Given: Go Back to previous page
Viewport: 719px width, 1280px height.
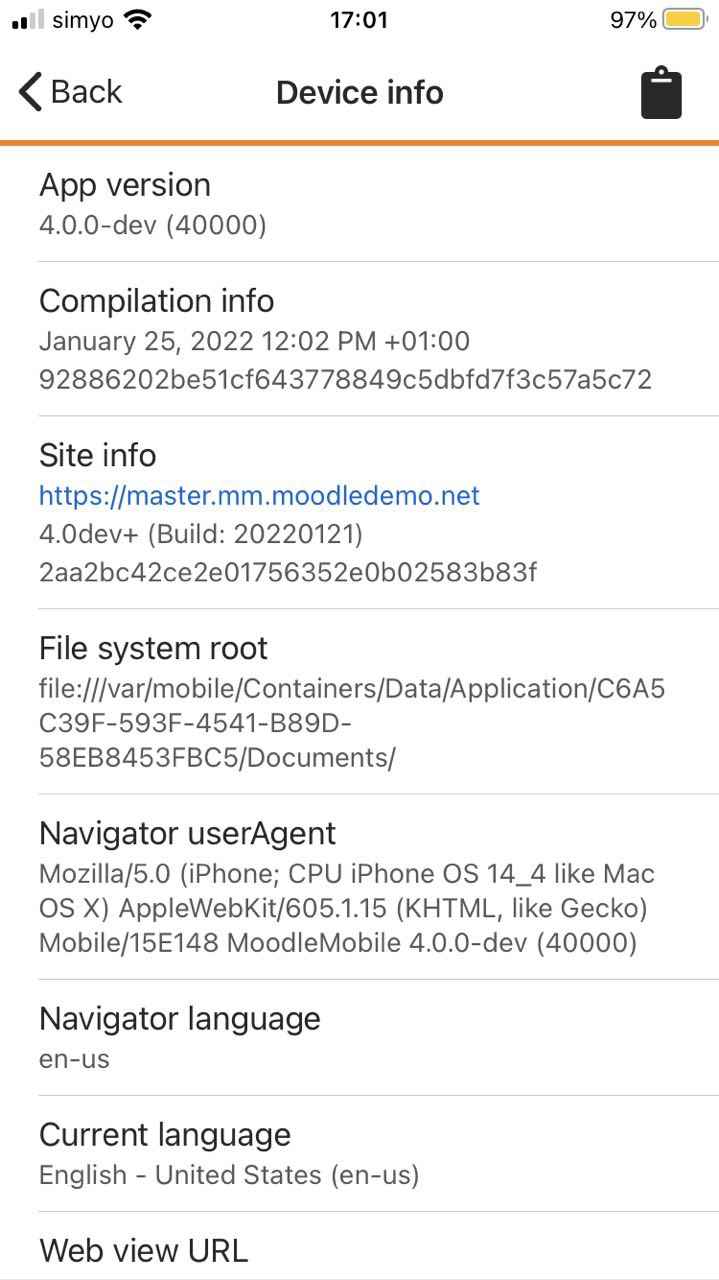Looking at the screenshot, I should [x=70, y=92].
